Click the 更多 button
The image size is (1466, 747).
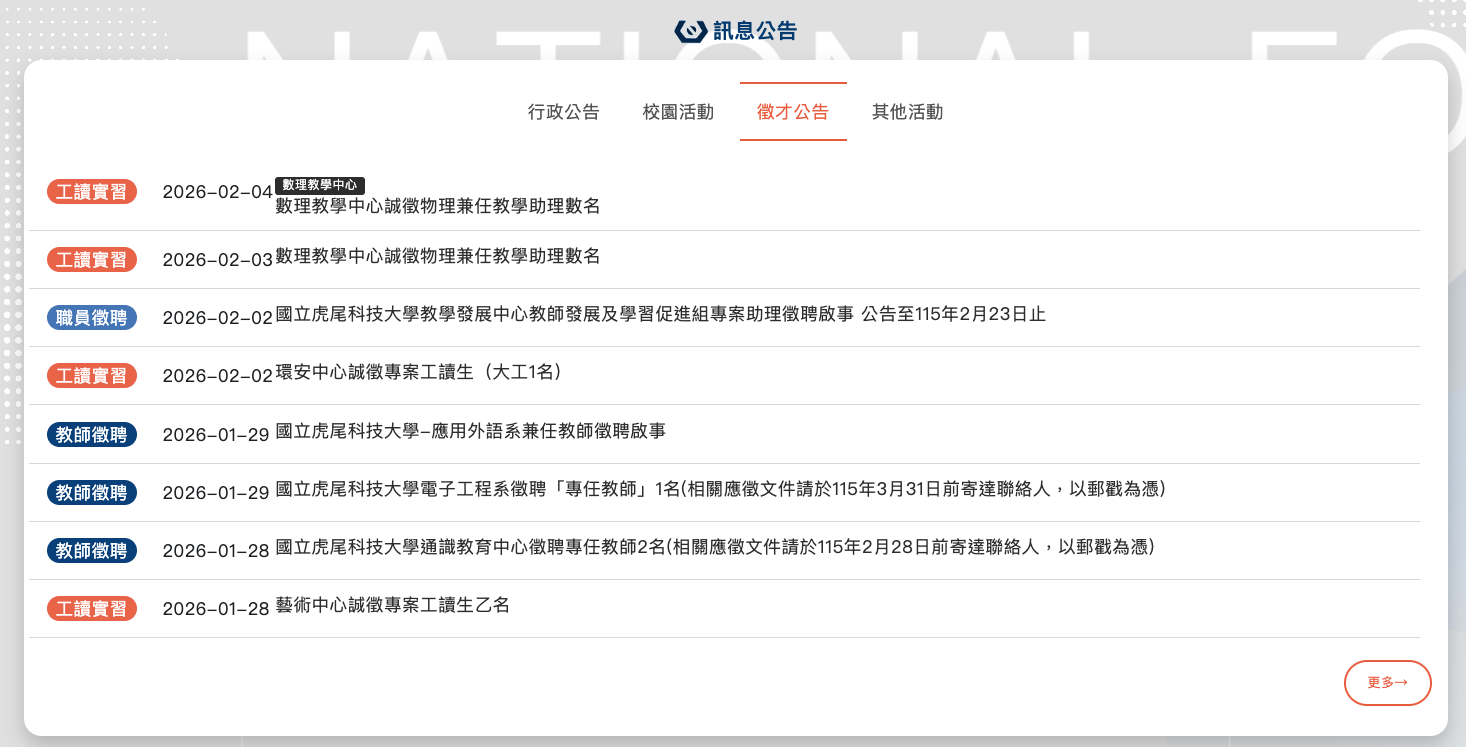pyautogui.click(x=1387, y=682)
